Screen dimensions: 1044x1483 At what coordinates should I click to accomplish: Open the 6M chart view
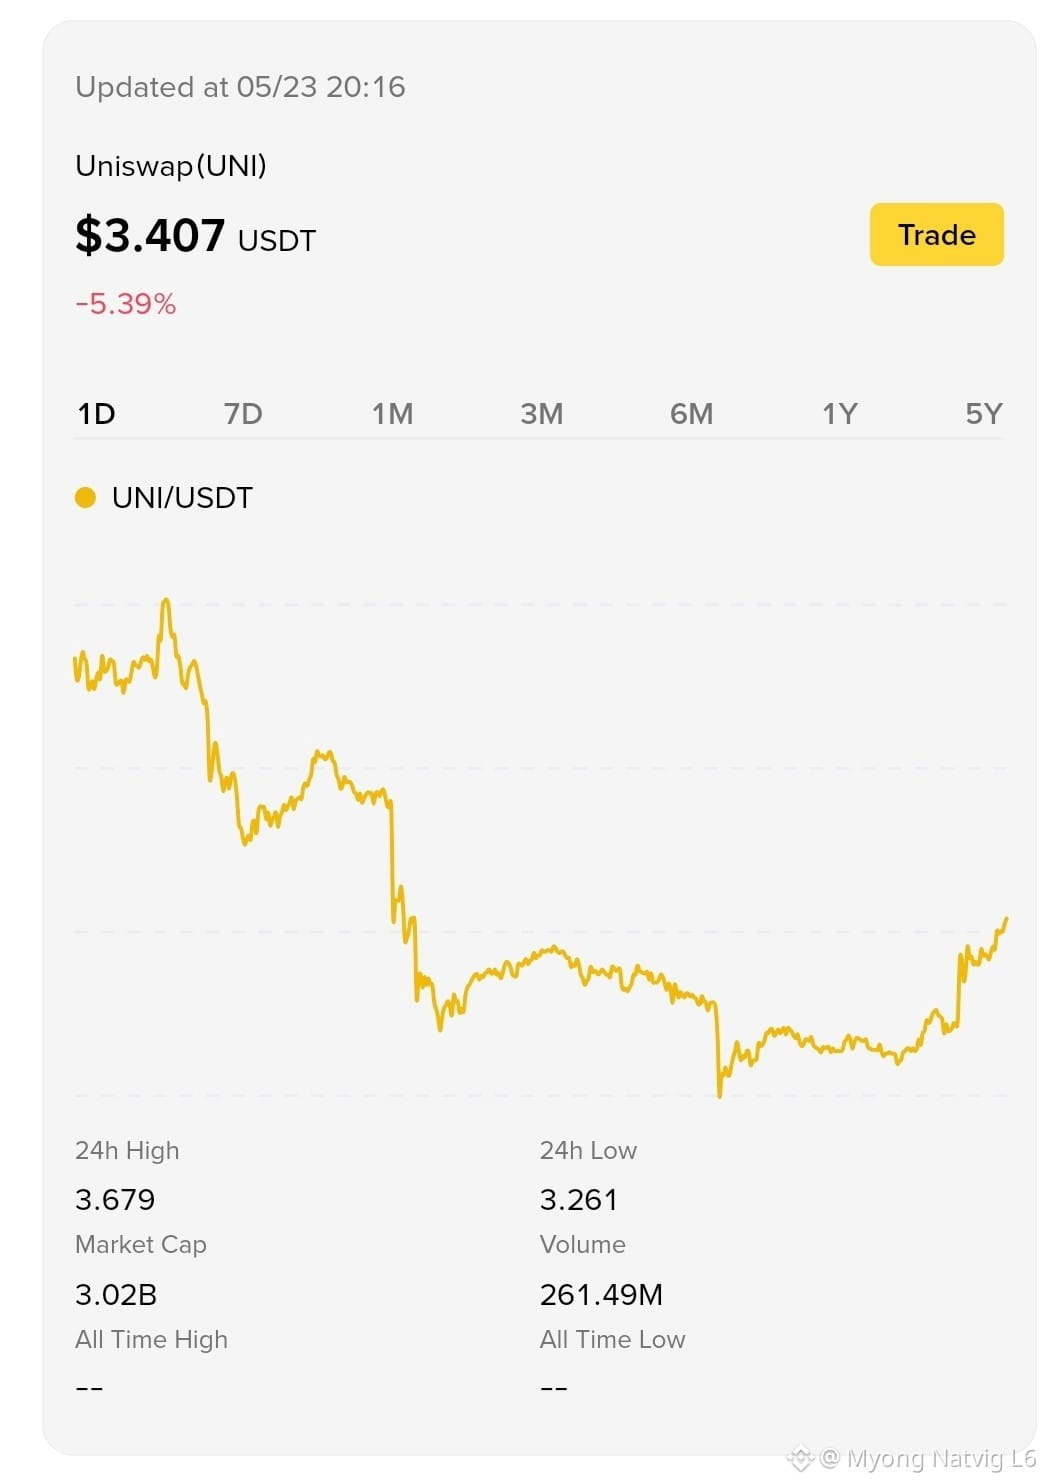pos(691,413)
